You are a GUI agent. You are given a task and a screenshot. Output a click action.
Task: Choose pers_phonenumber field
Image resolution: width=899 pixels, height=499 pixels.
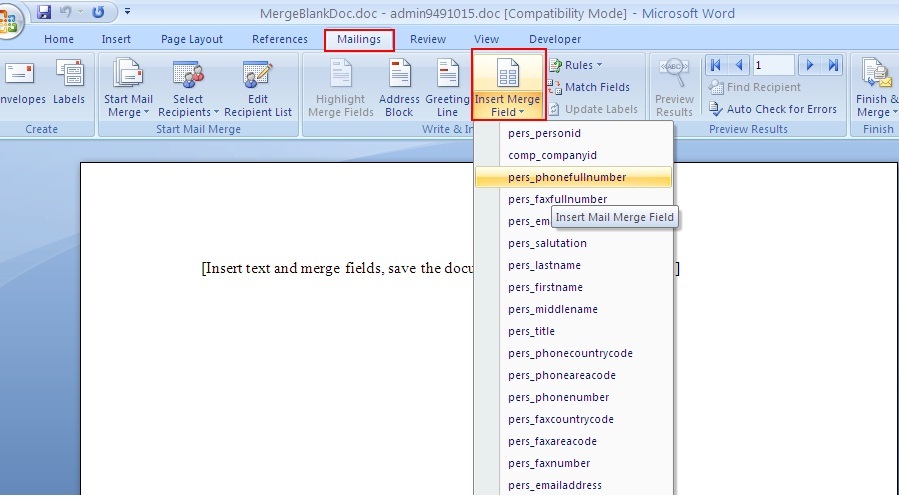(x=573, y=397)
